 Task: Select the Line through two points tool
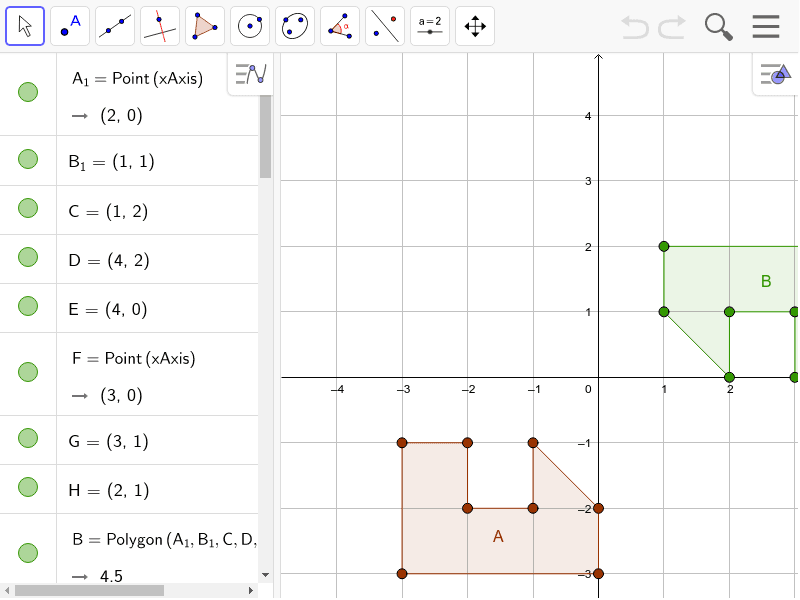pos(115,26)
